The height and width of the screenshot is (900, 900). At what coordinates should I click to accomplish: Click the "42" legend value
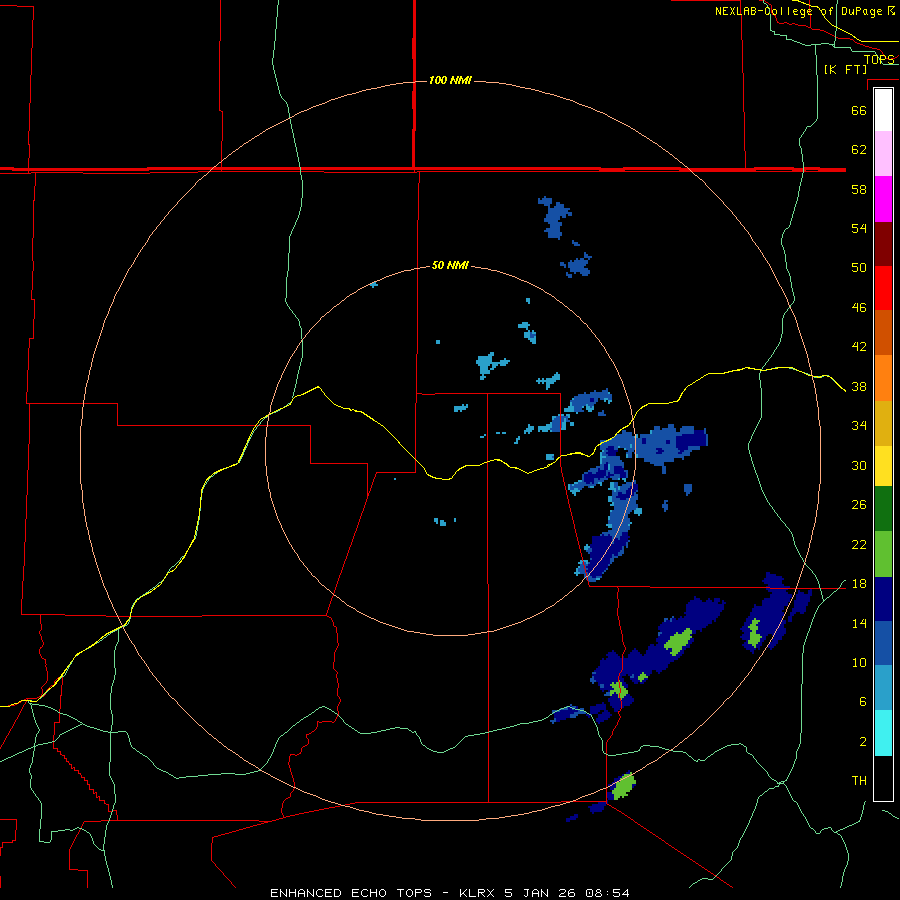(x=859, y=347)
